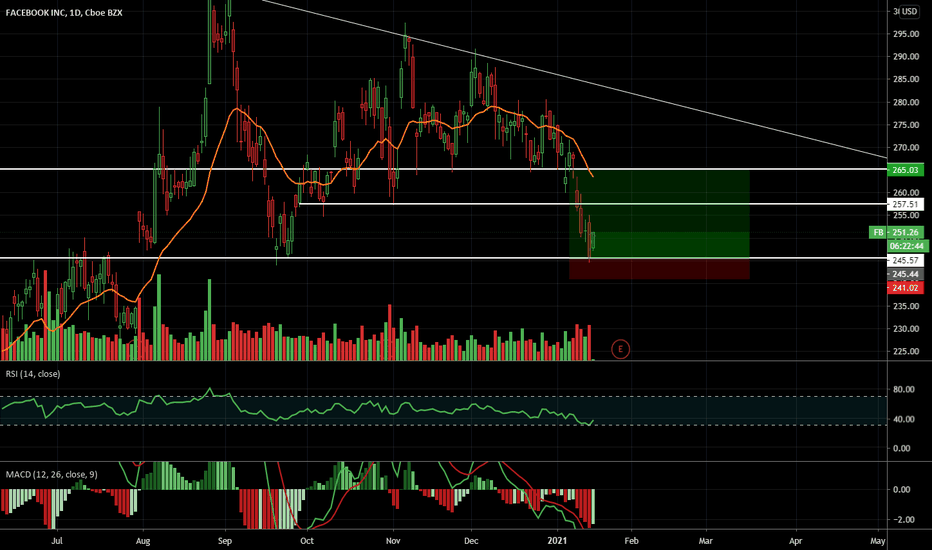Click the FB 251.26 current price tag
This screenshot has width=932, height=550.
pos(896,232)
